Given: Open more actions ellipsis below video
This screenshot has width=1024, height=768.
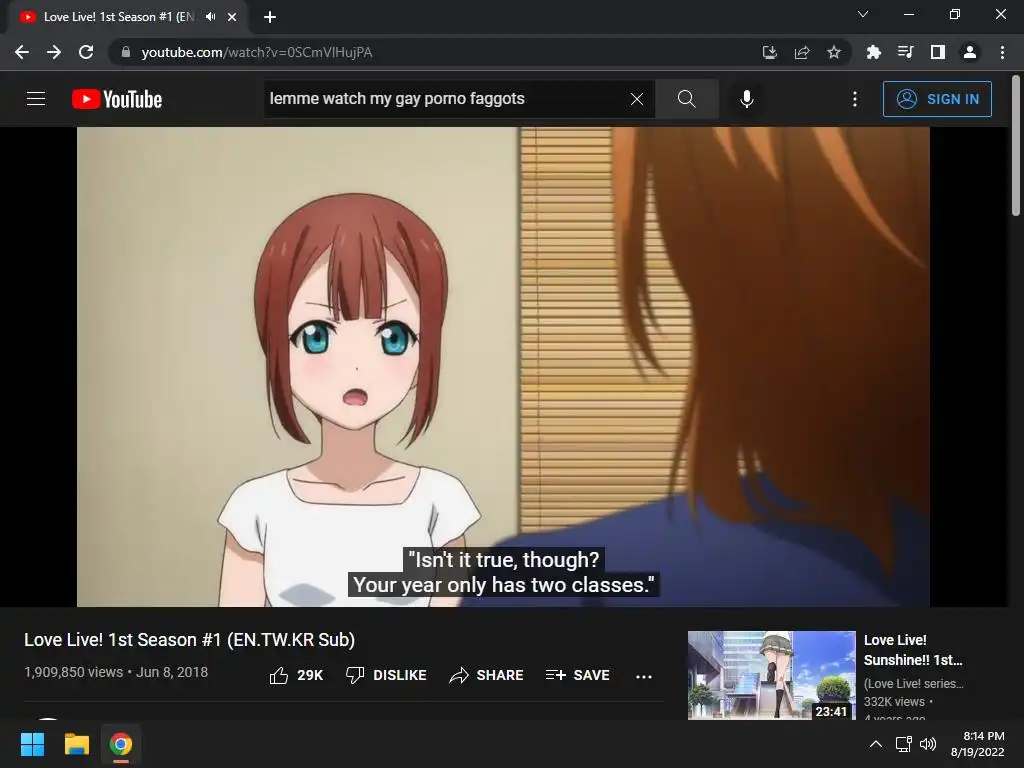Looking at the screenshot, I should 644,677.
